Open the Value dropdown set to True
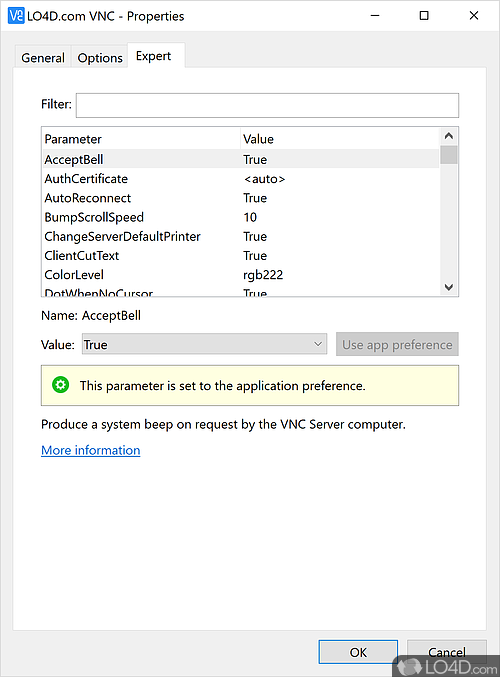The width and height of the screenshot is (500, 677). 204,344
